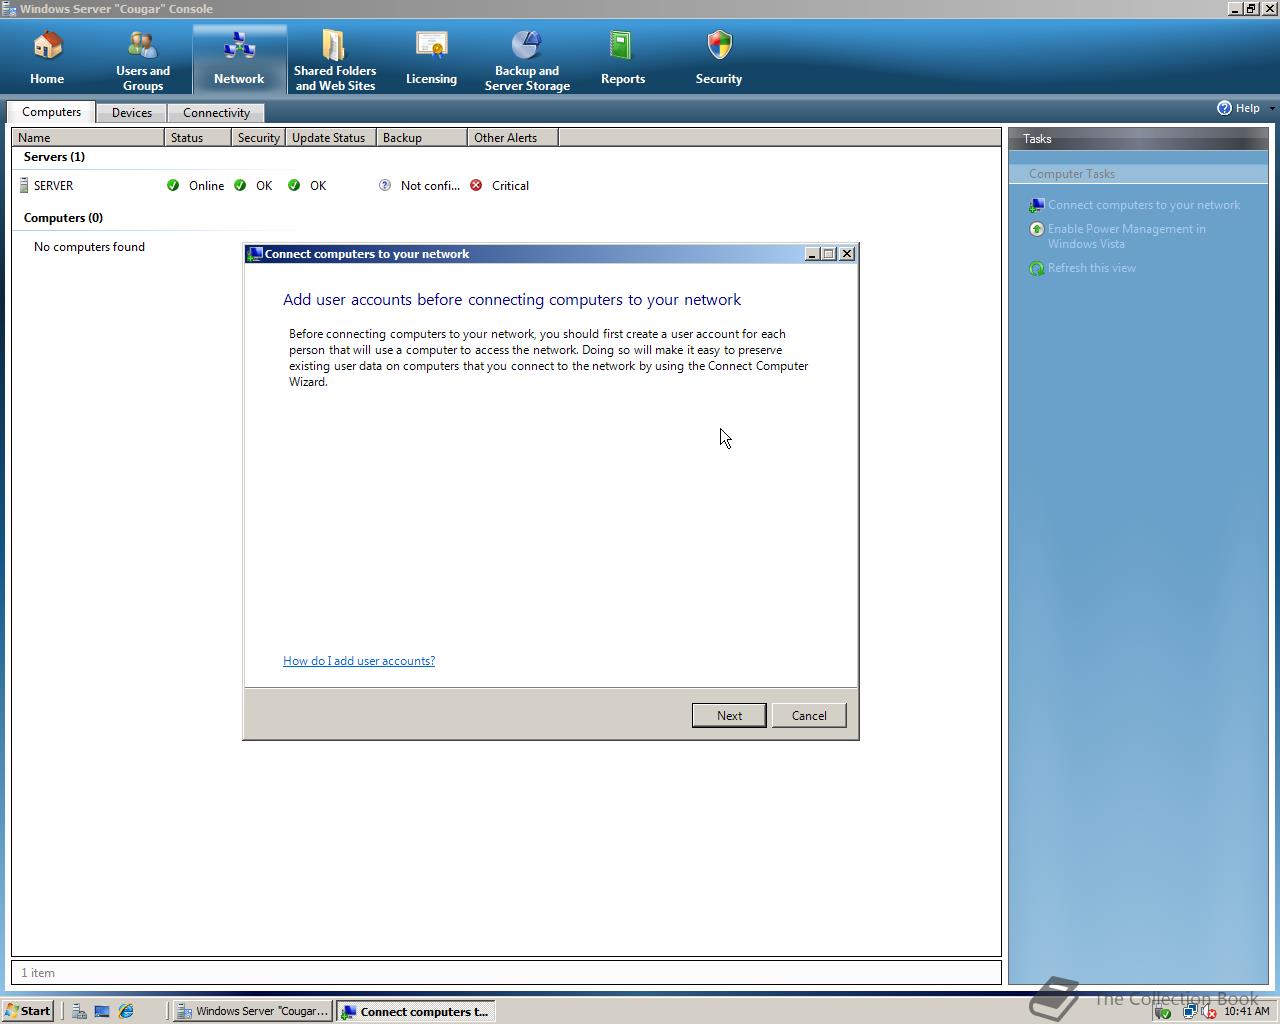The height and width of the screenshot is (1024, 1280).
Task: Open How do I add user accounts link
Action: (x=359, y=661)
